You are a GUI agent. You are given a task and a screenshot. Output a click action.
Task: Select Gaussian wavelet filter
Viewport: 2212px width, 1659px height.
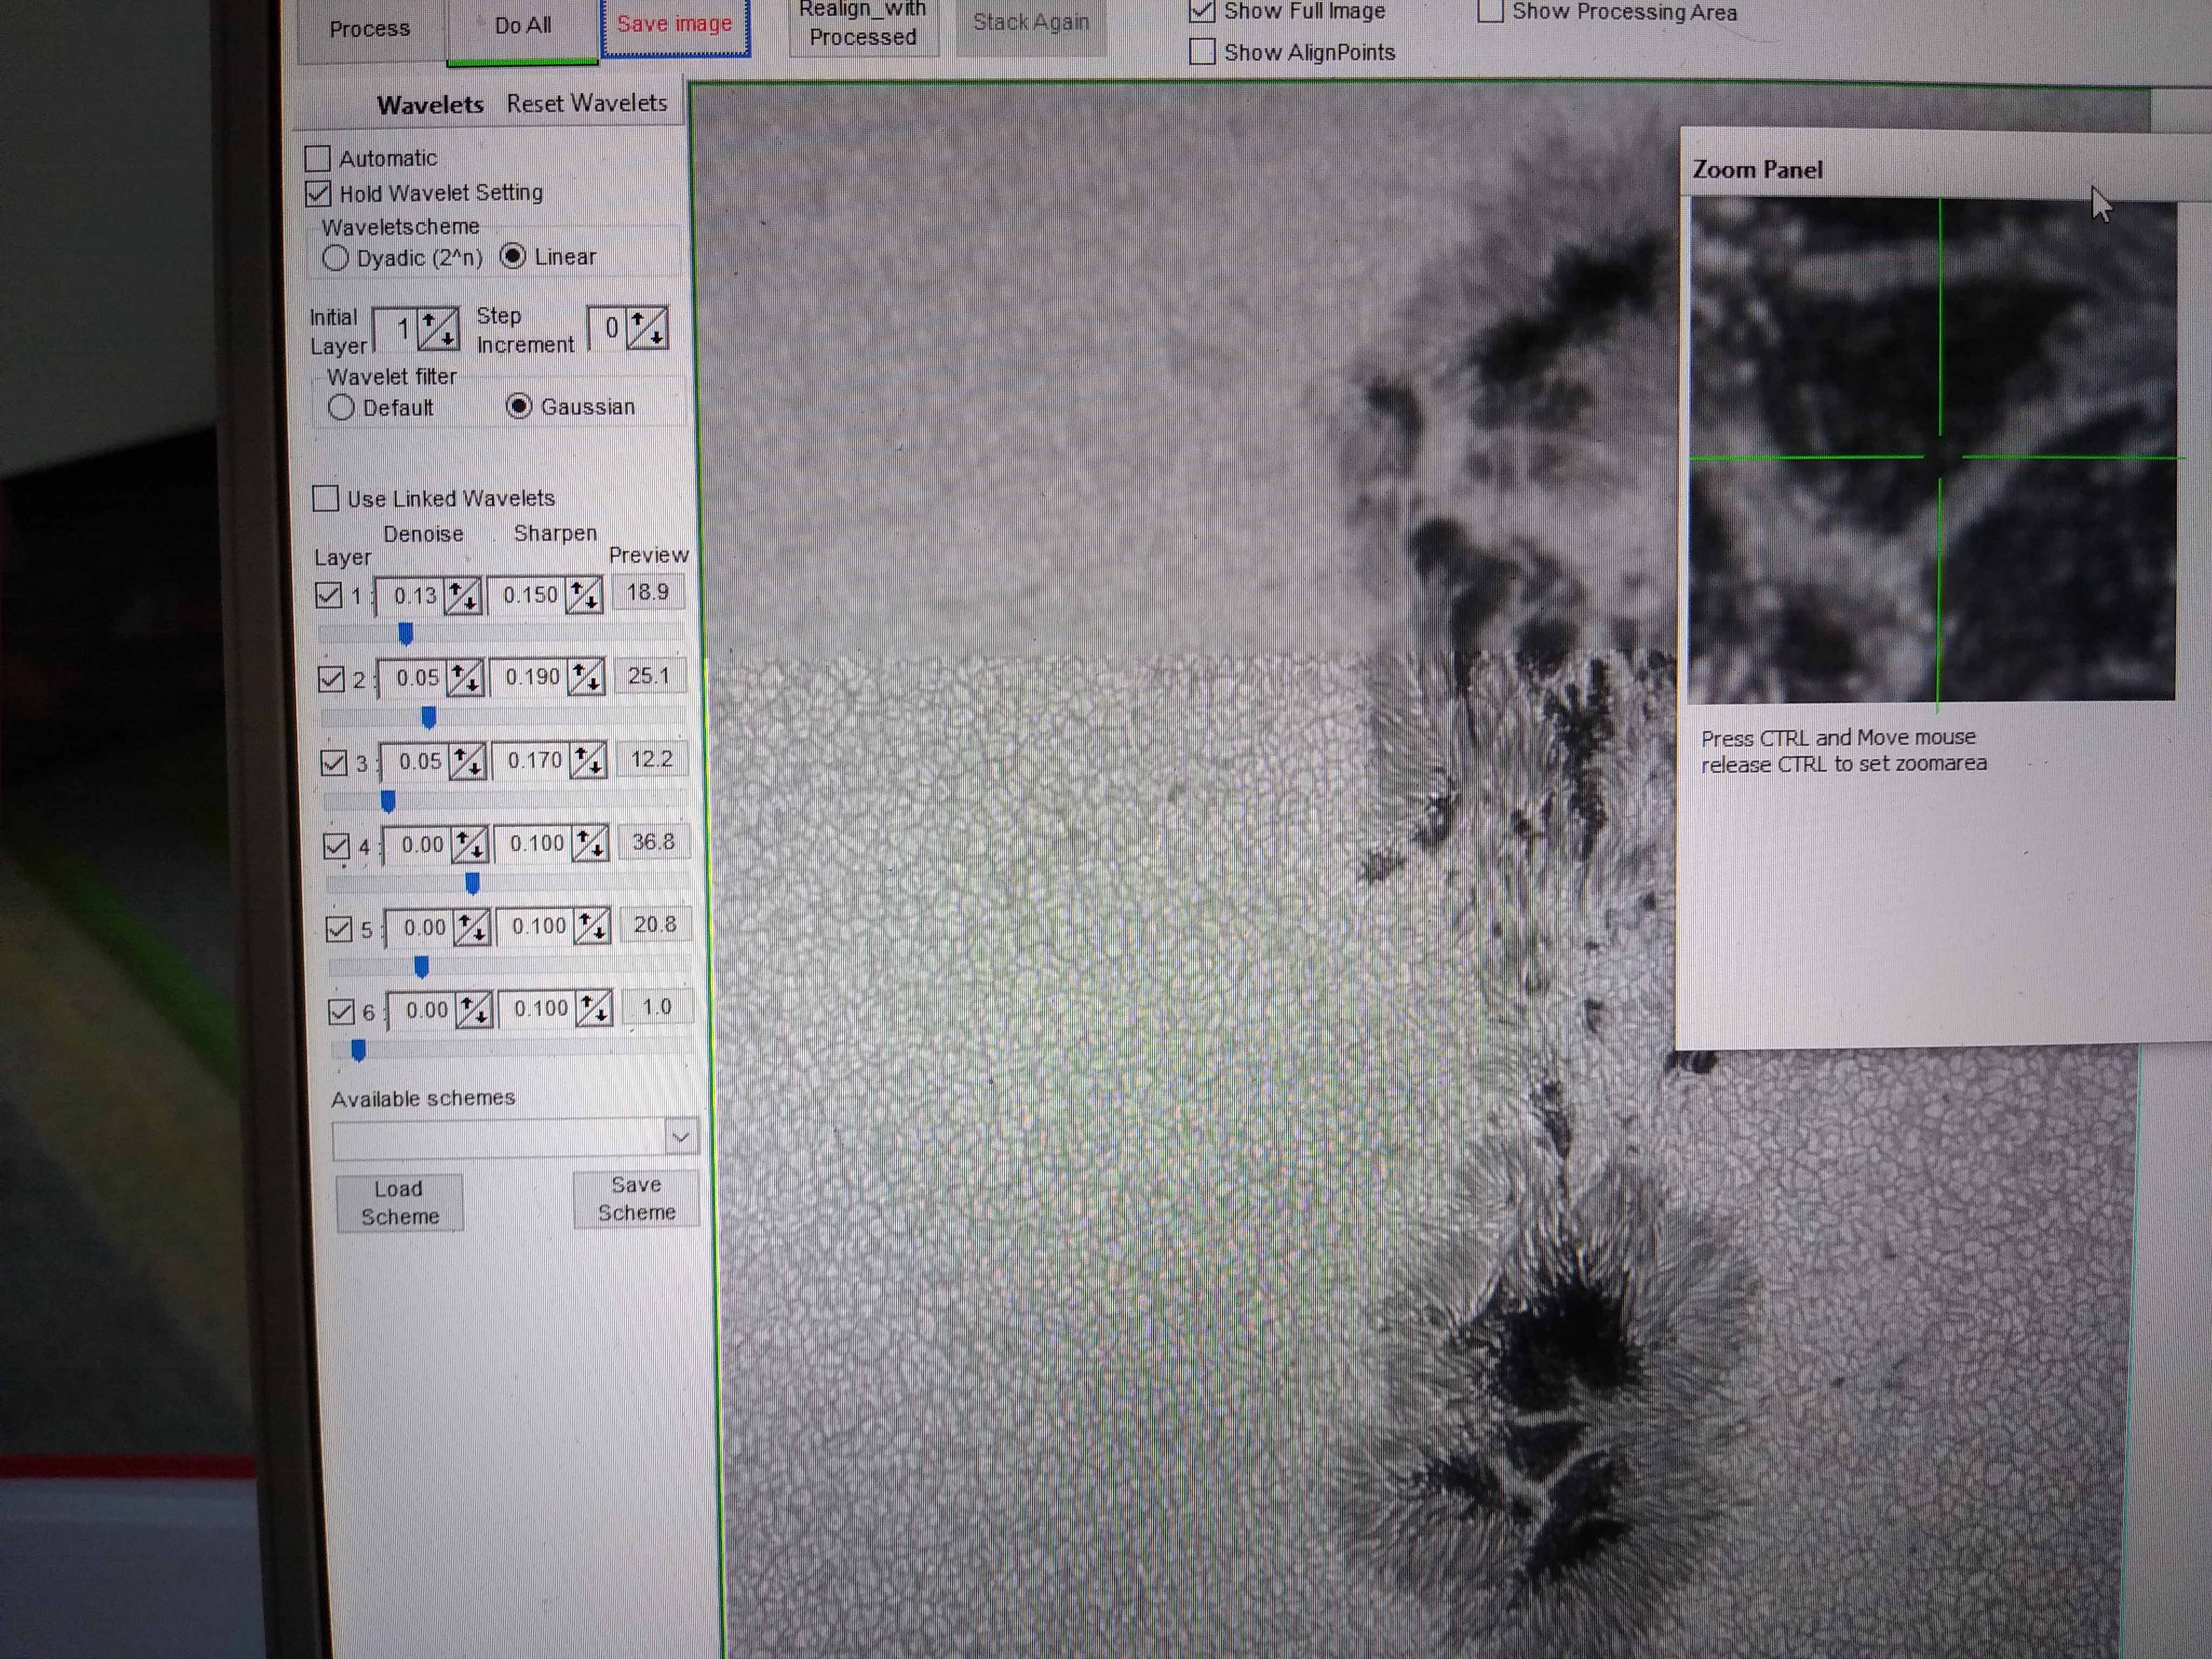pyautogui.click(x=518, y=406)
